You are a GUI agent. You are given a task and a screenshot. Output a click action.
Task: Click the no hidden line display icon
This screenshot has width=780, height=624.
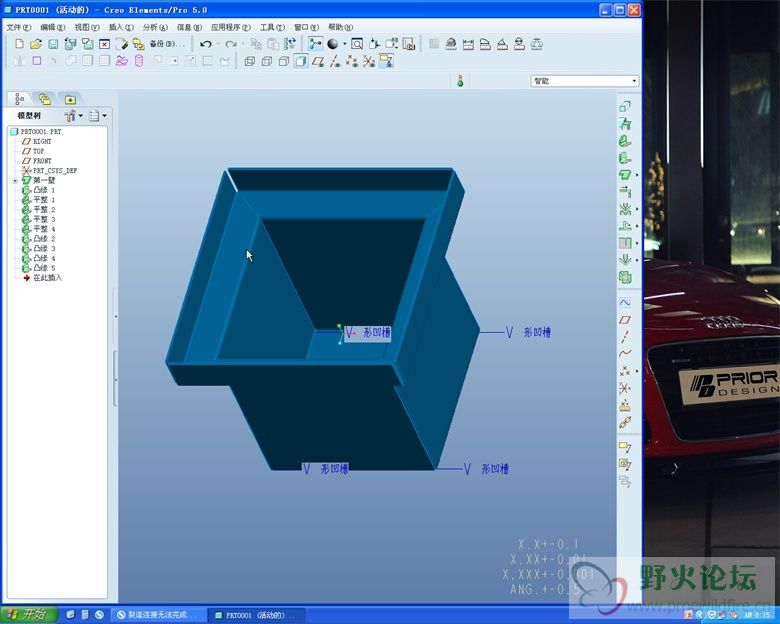tap(284, 61)
